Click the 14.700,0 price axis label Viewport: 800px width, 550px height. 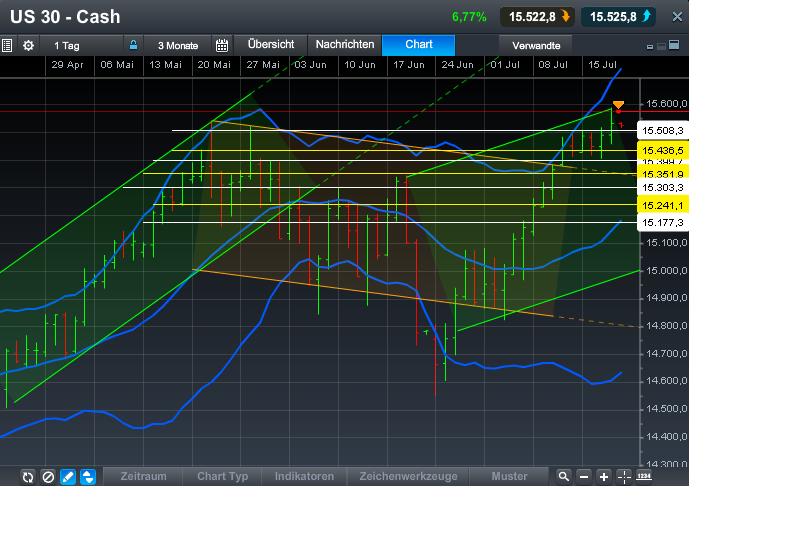tap(666, 354)
